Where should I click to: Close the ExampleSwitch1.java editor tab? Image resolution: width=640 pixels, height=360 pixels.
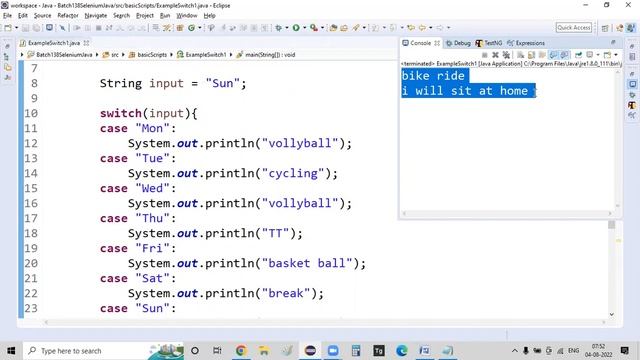[x=86, y=43]
